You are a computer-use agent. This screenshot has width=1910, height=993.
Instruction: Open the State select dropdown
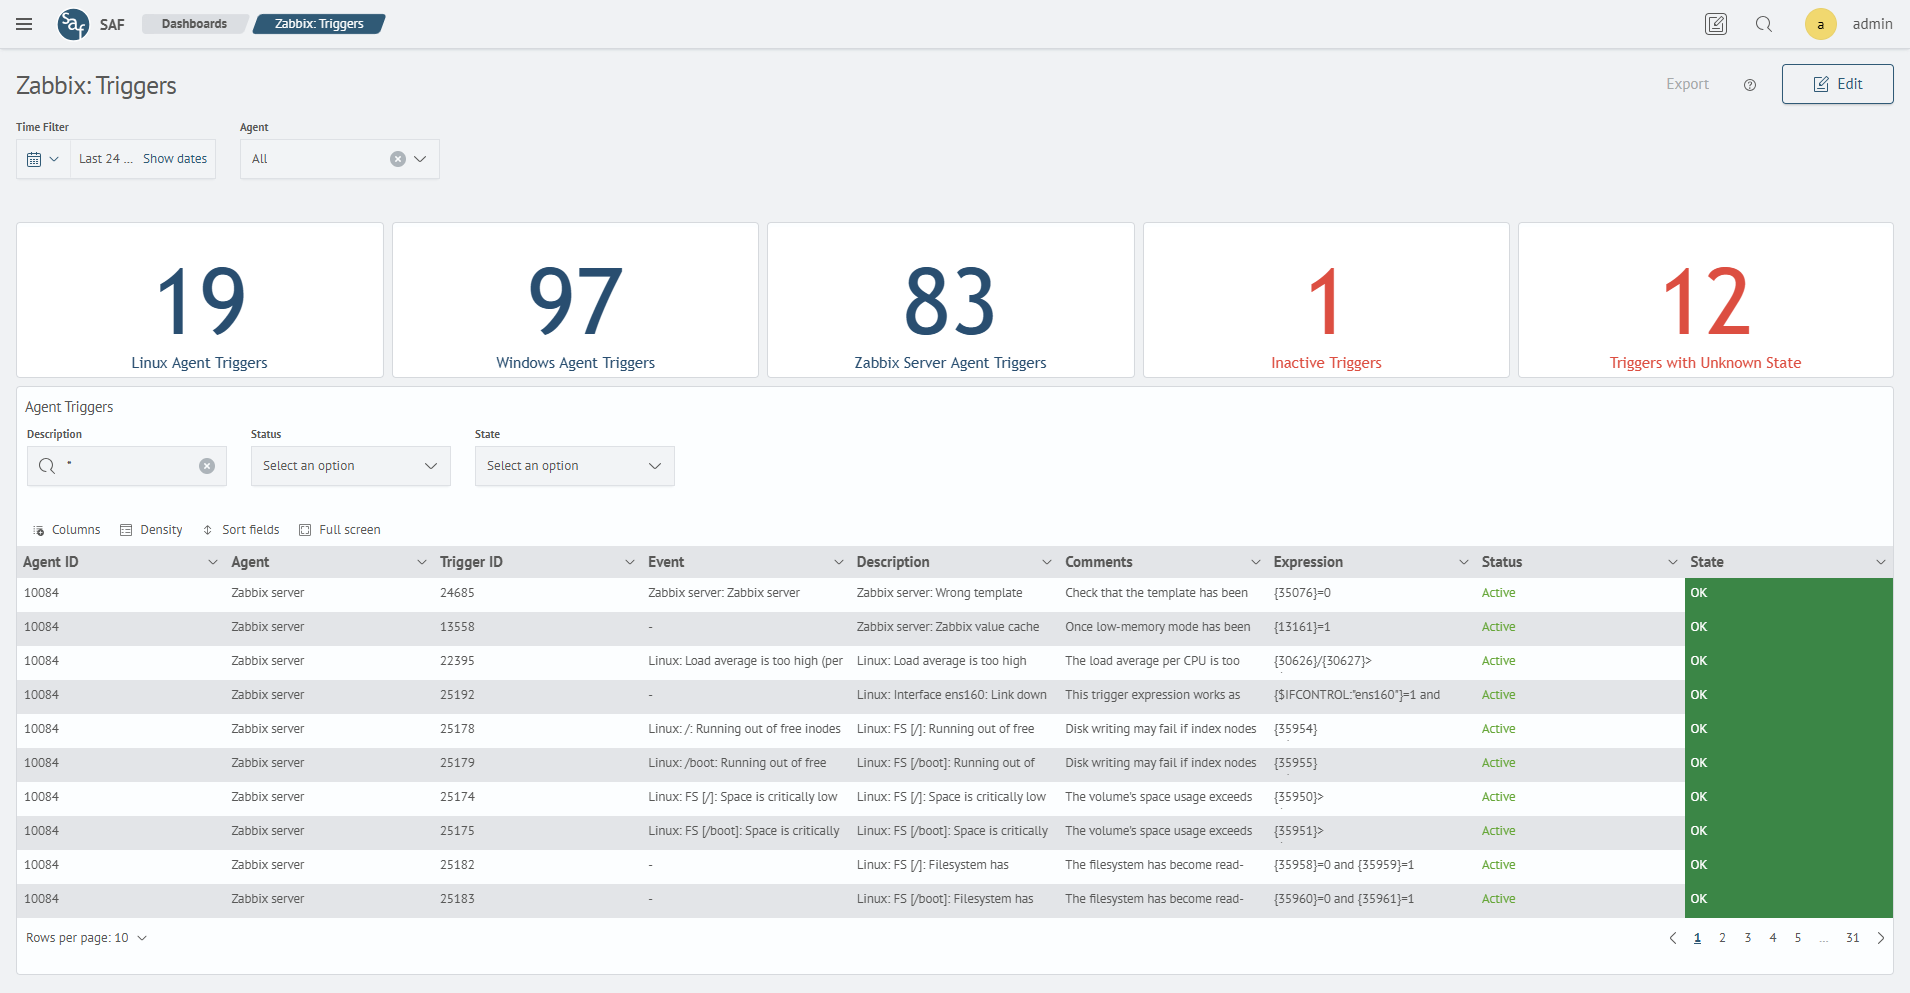coord(574,466)
